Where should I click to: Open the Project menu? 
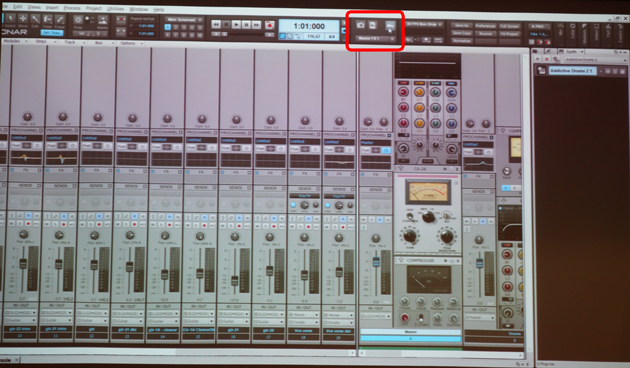click(94, 8)
